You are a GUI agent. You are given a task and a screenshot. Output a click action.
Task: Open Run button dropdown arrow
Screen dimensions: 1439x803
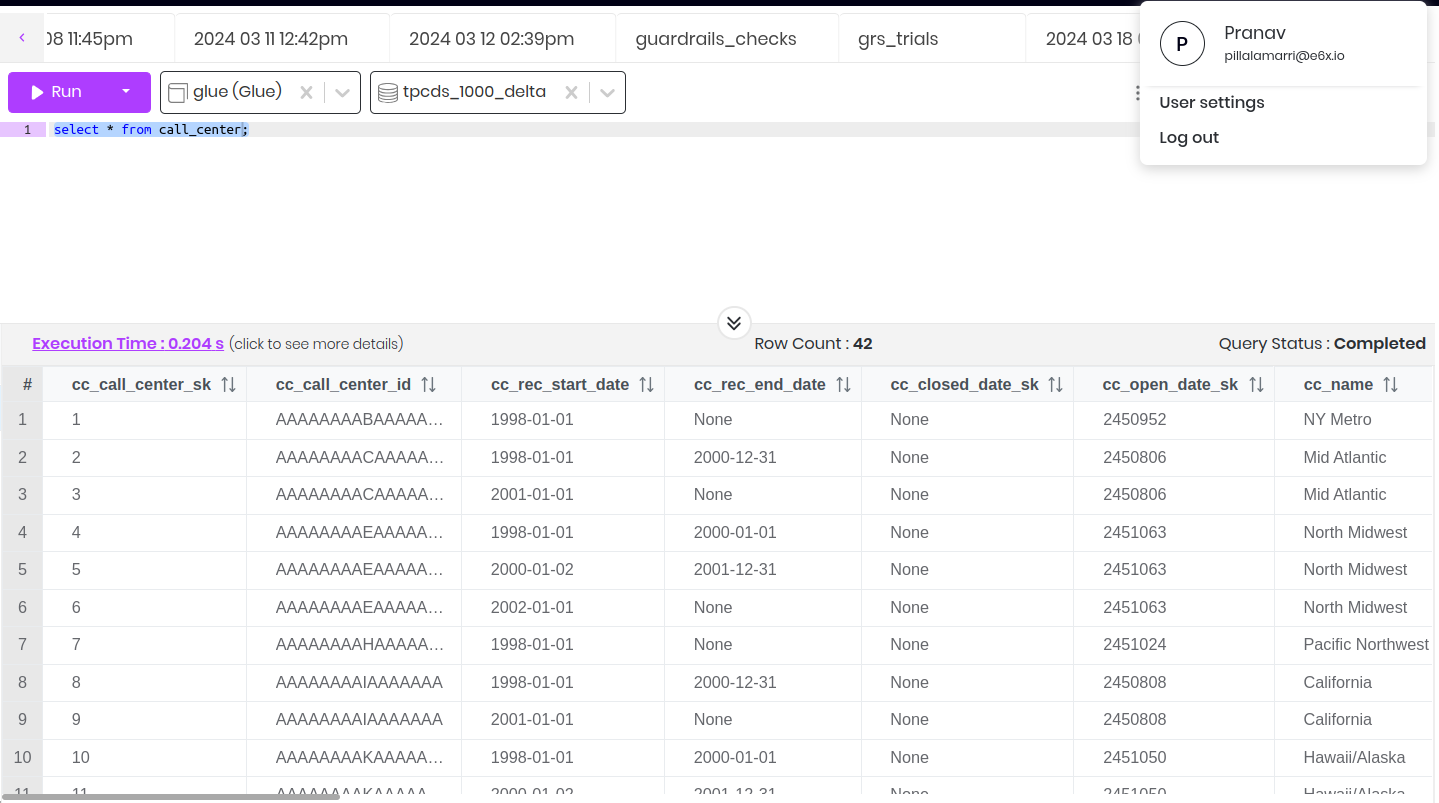tap(126, 92)
